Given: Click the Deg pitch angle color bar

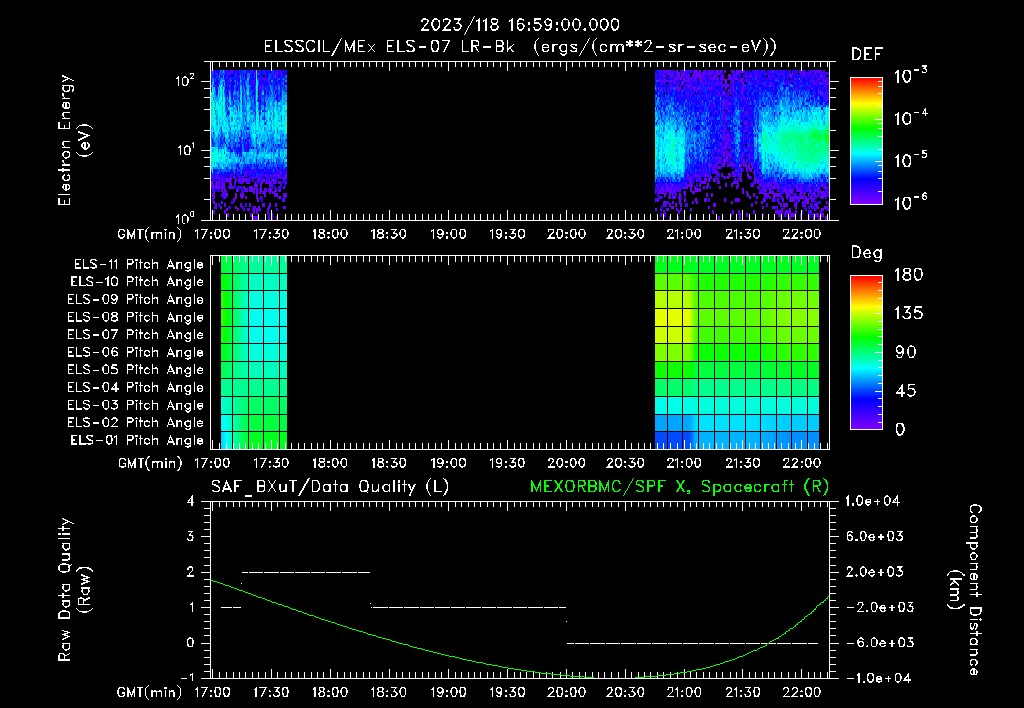Looking at the screenshot, I should (x=866, y=352).
